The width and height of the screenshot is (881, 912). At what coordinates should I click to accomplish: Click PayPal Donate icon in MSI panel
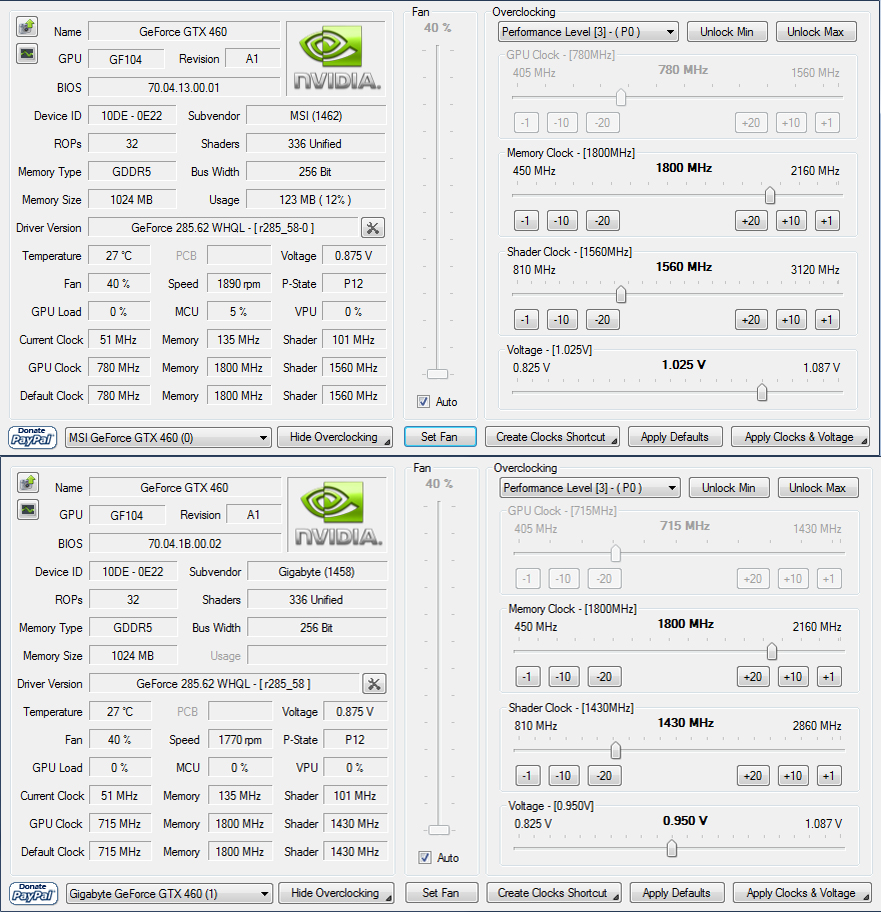click(x=33, y=437)
